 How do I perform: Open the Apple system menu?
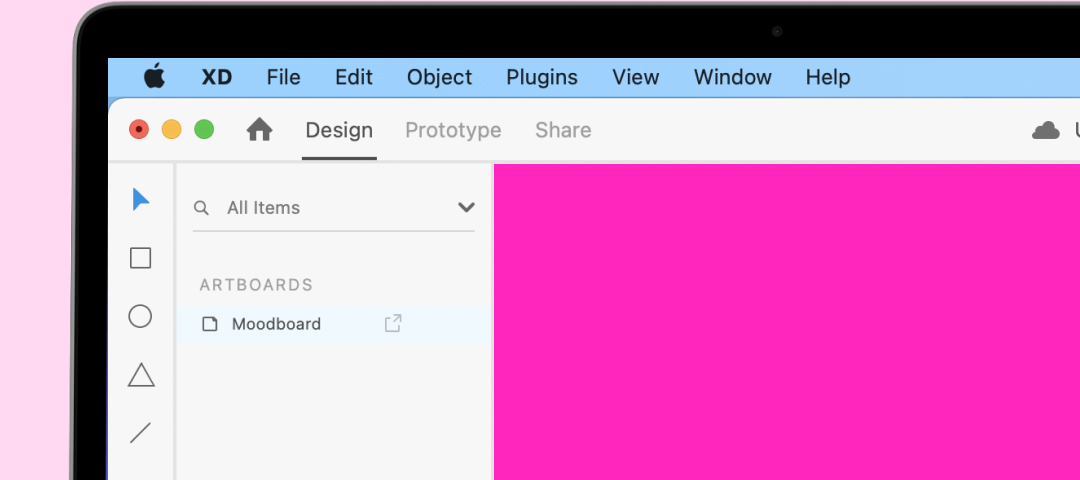click(x=154, y=77)
